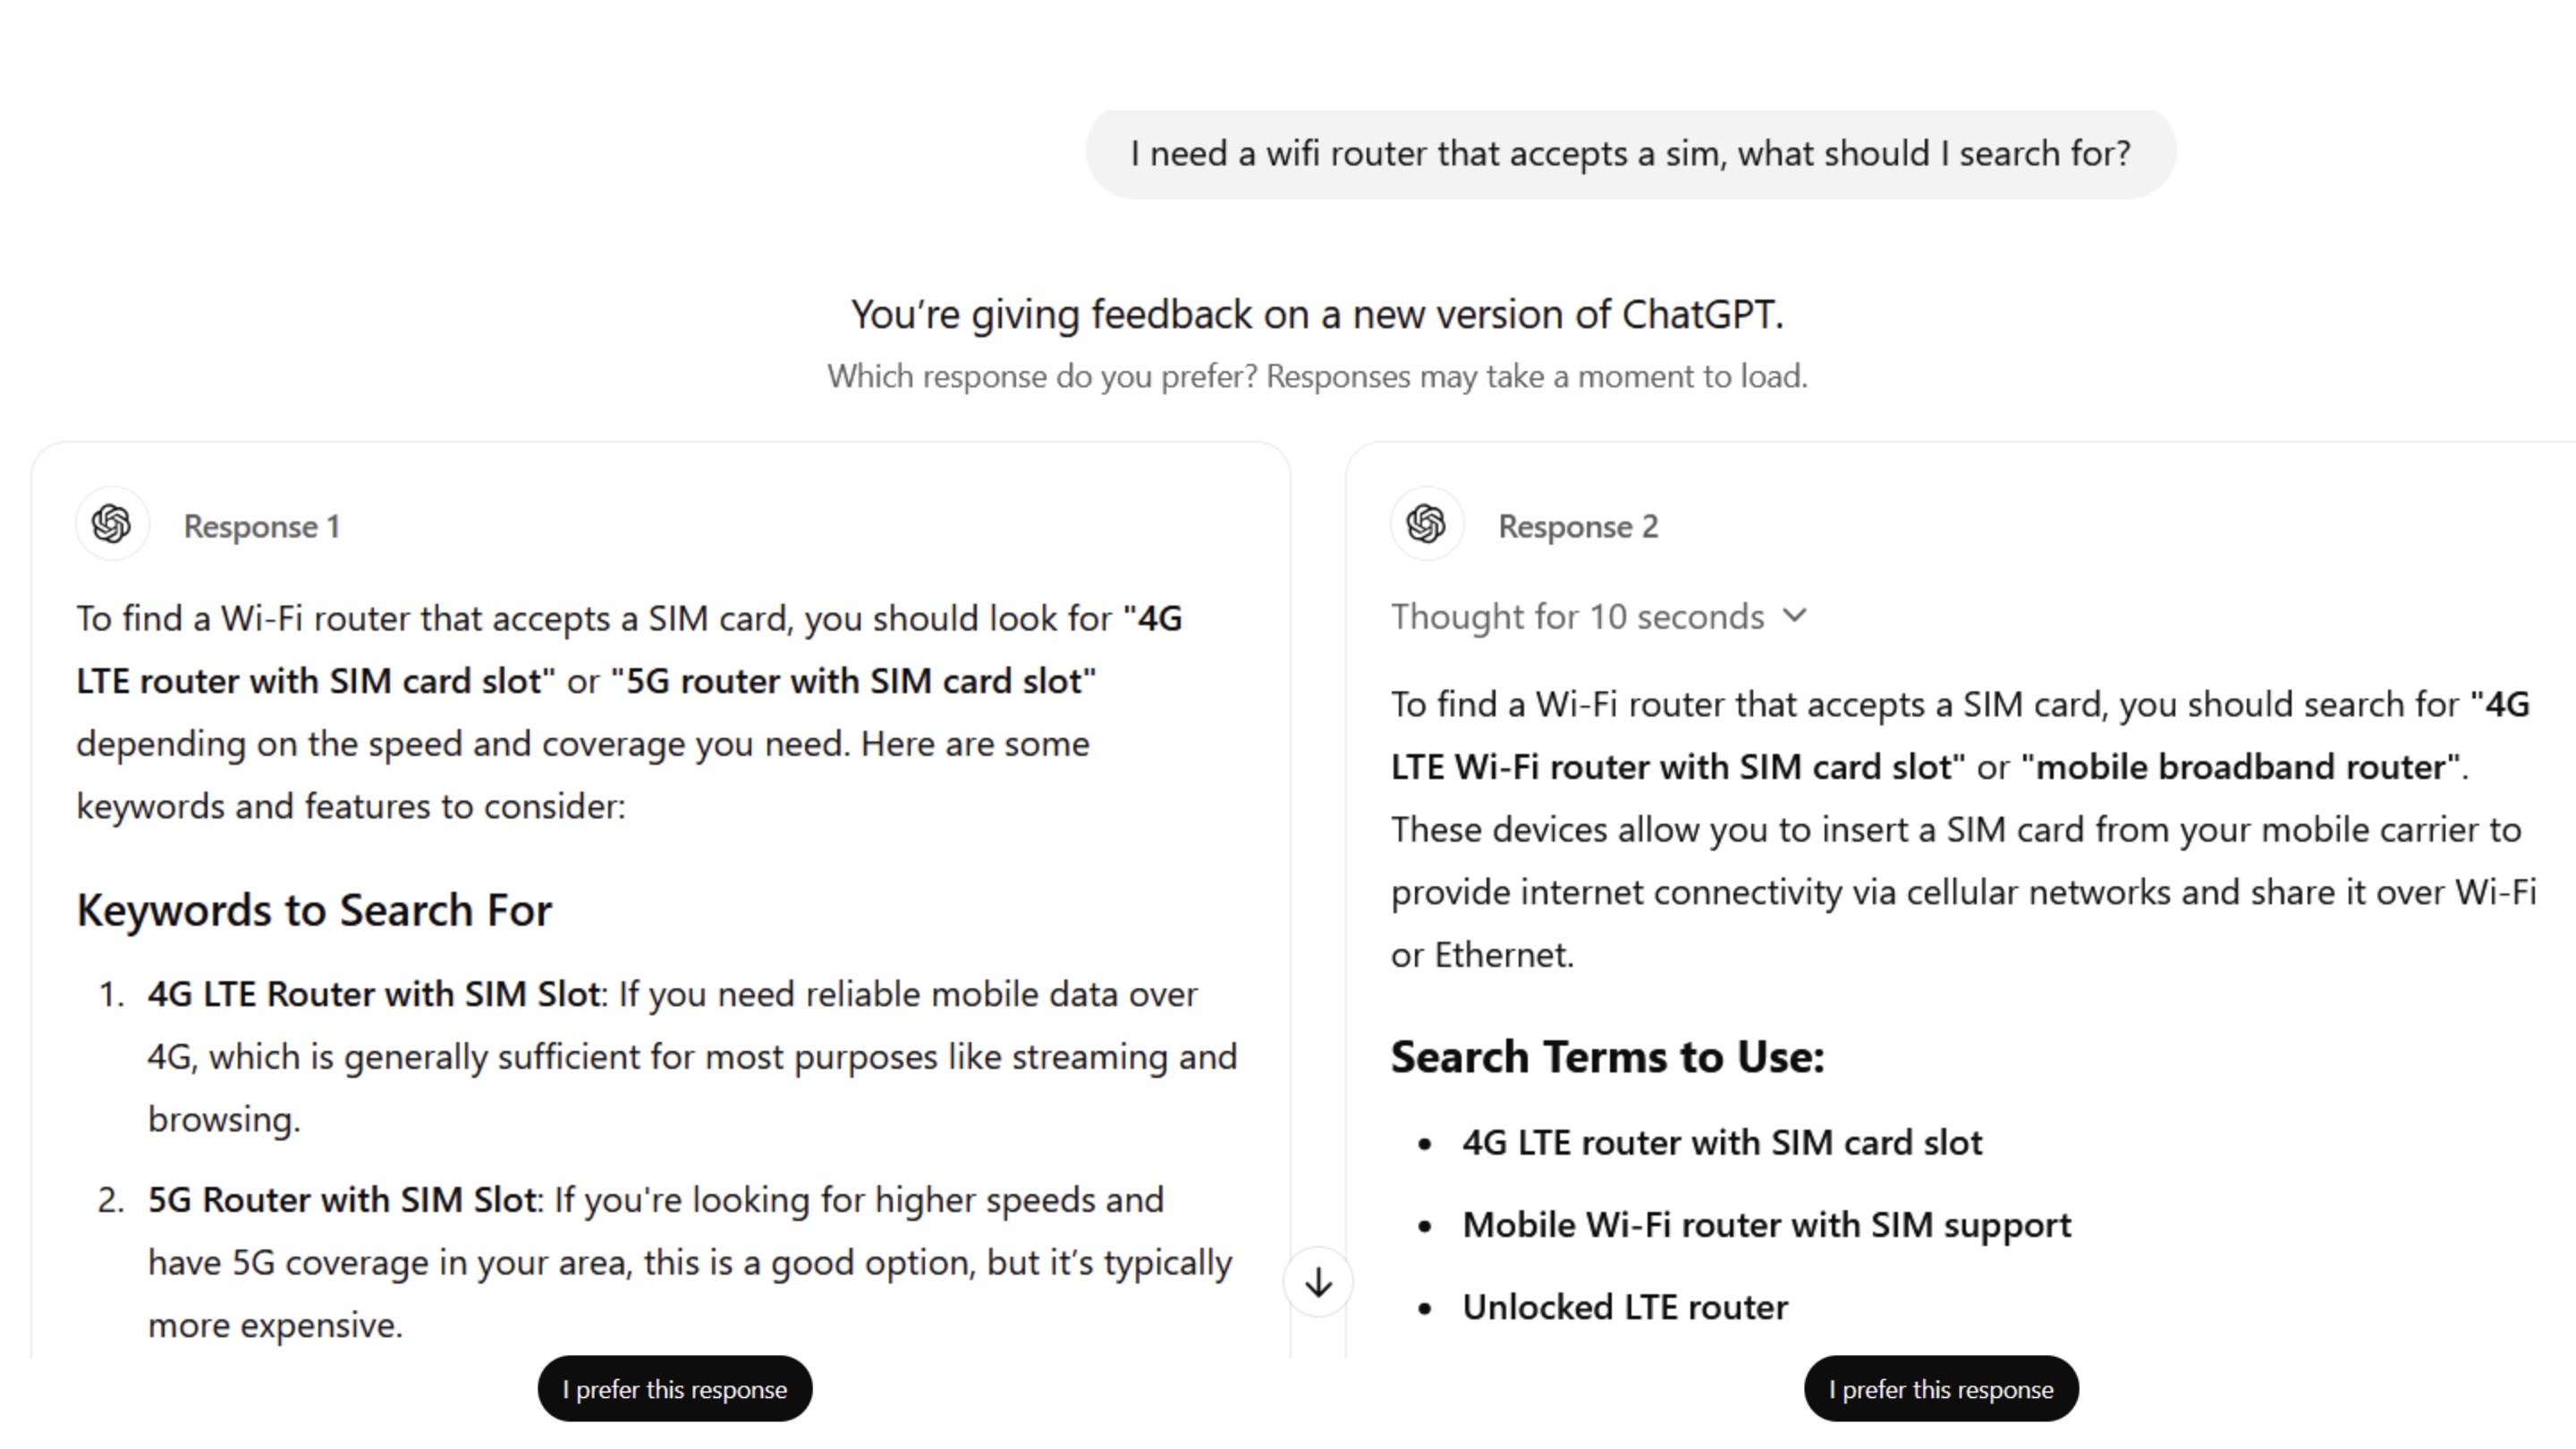Expand the chevron after 'Thought for 10 seconds'
Screen dimensions: 2576x1449
click(1795, 616)
